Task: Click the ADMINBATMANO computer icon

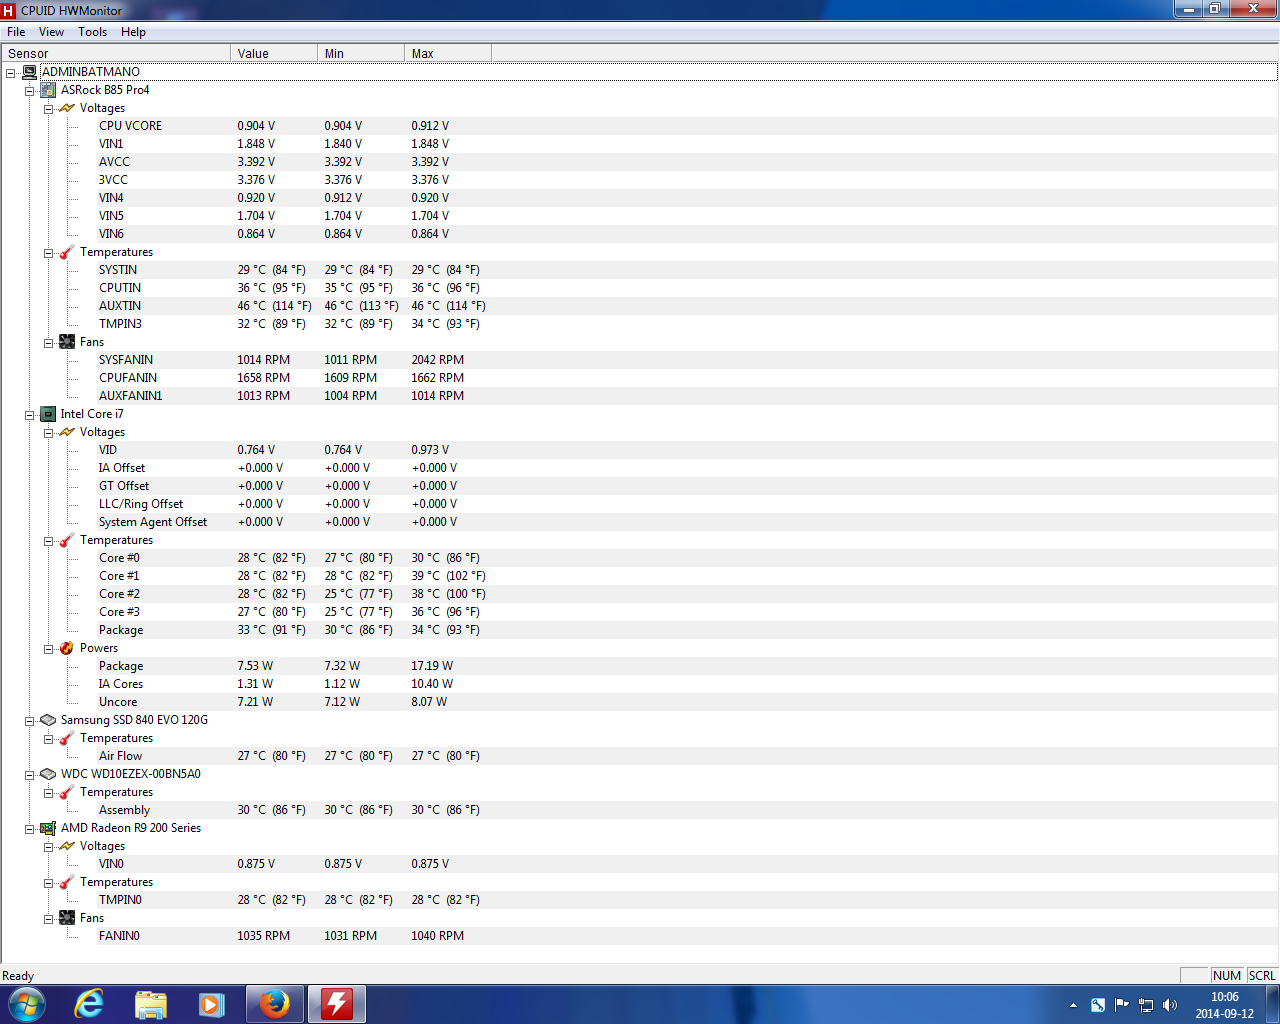Action: pyautogui.click(x=30, y=72)
